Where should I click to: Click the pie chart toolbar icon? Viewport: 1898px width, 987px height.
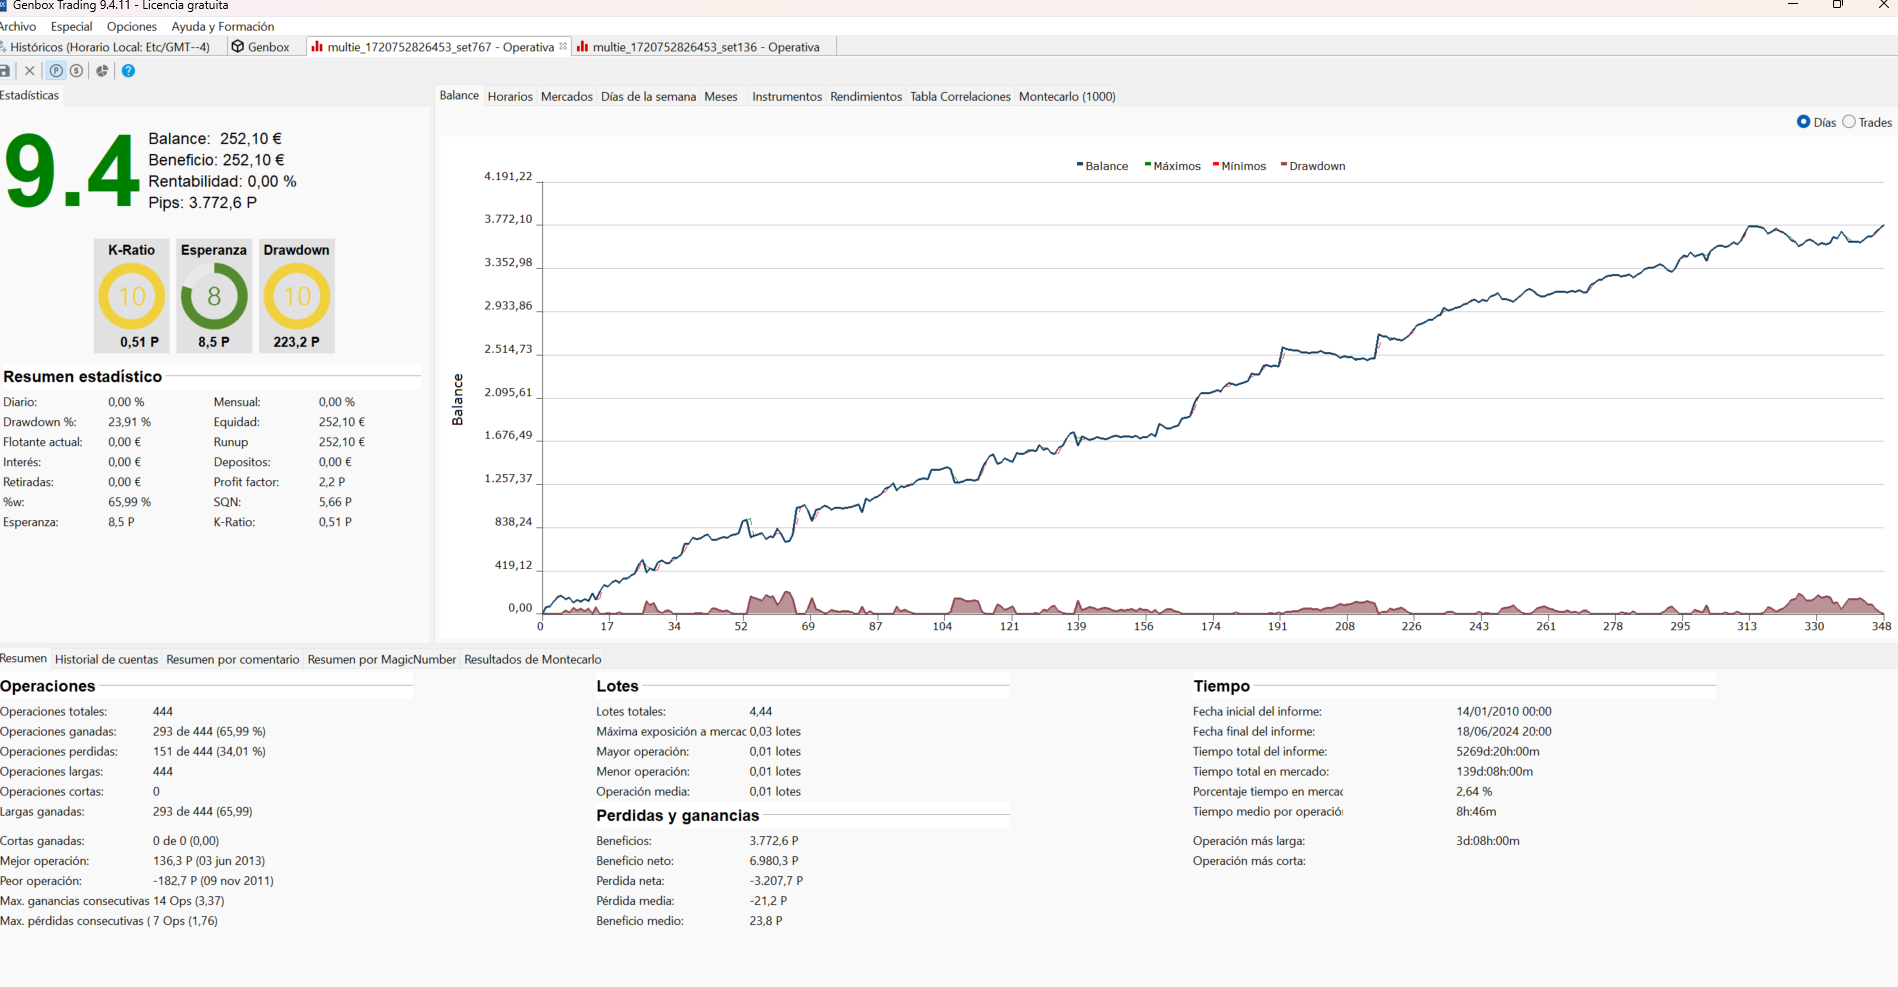102,71
